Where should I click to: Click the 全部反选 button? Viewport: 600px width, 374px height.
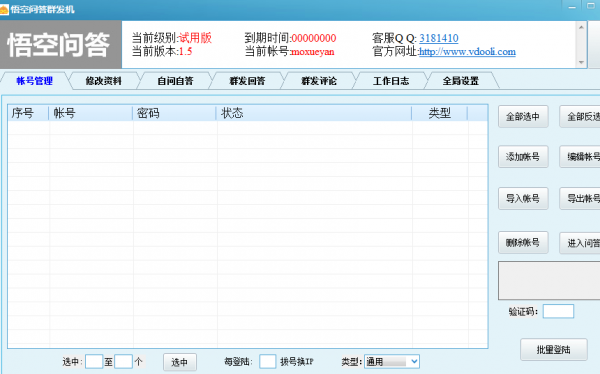tap(580, 116)
